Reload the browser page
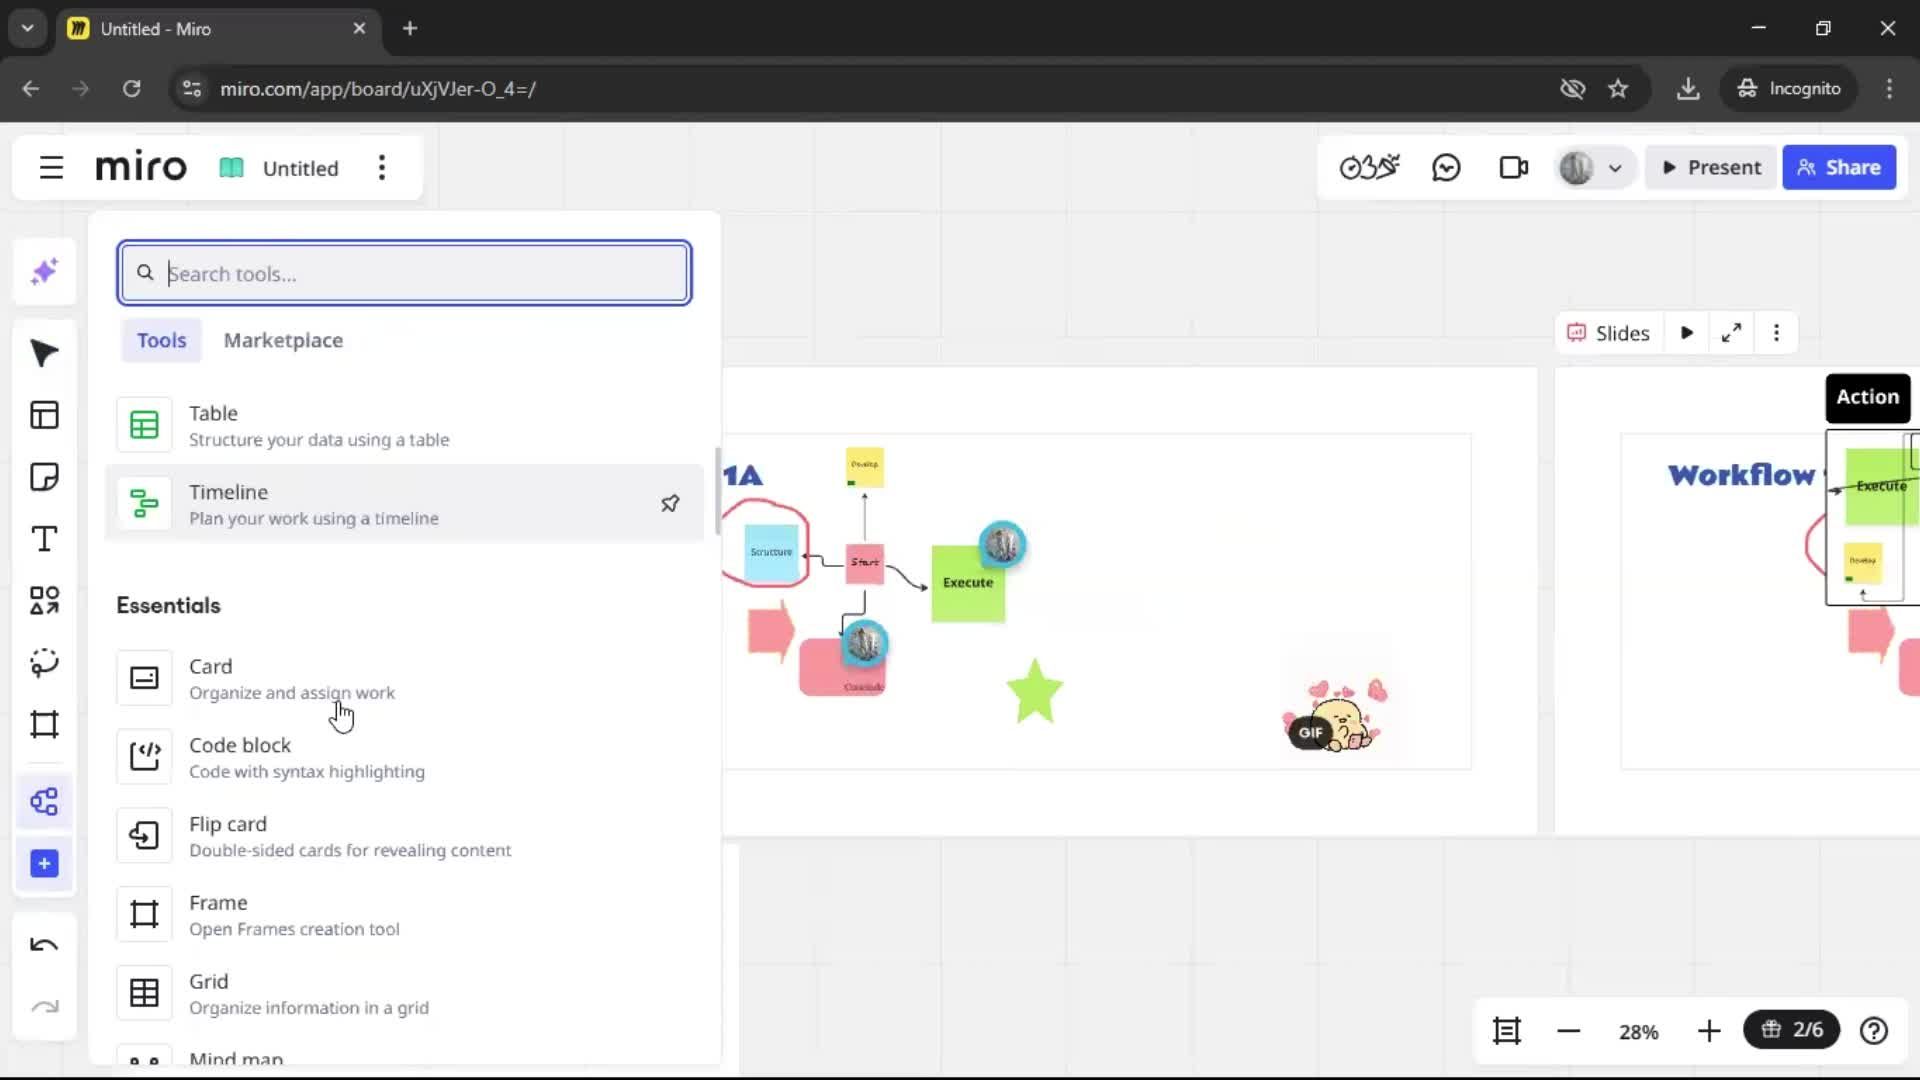The height and width of the screenshot is (1080, 1920). (x=131, y=88)
